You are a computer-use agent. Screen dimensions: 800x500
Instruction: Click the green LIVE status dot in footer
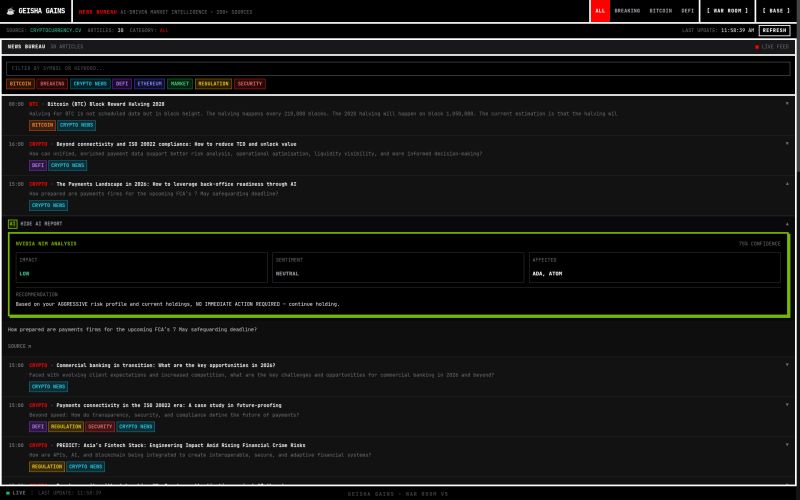[8, 493]
